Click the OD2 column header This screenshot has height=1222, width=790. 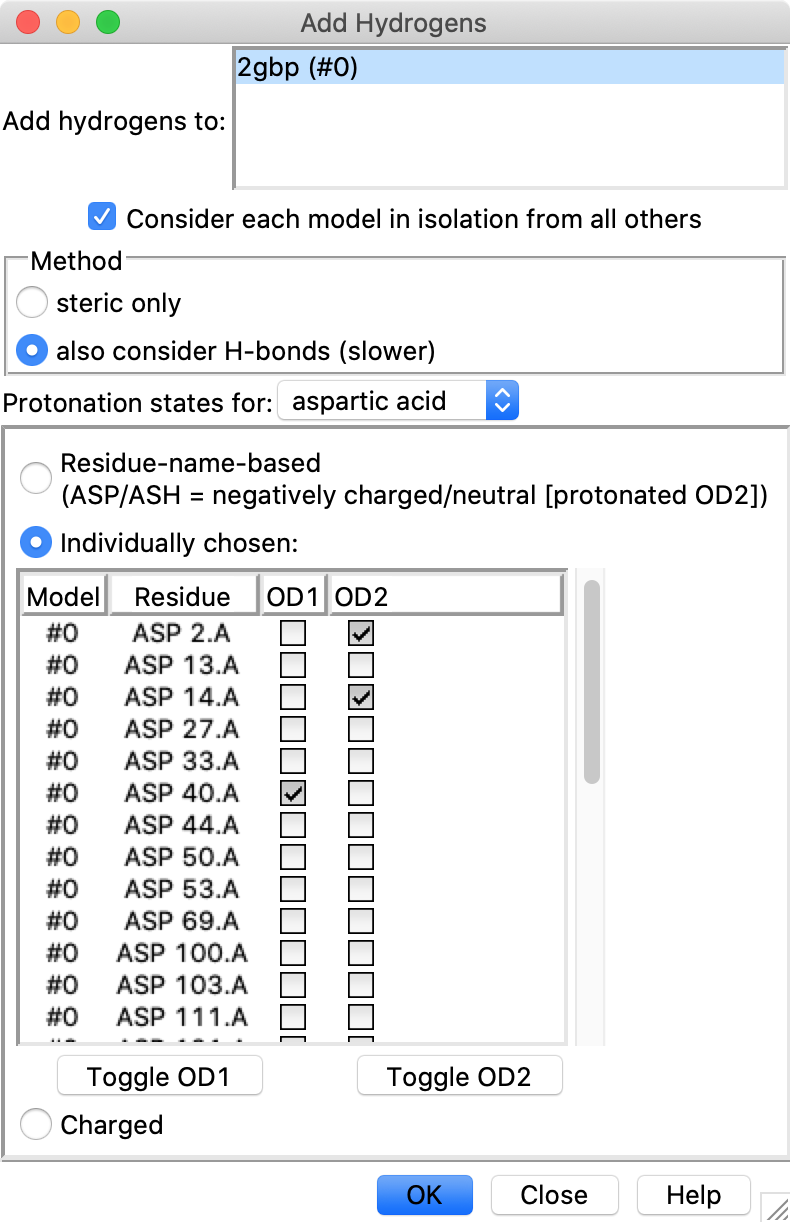click(x=446, y=597)
